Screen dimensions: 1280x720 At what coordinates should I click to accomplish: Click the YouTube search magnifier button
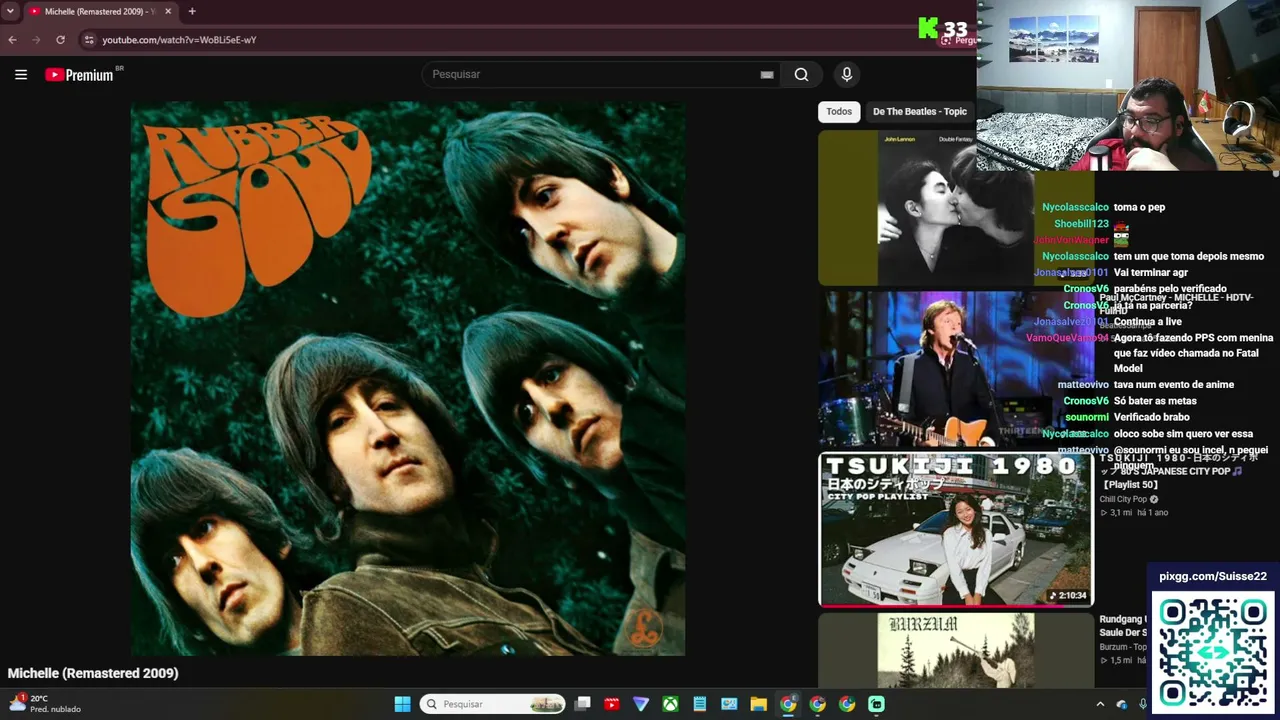pyautogui.click(x=801, y=74)
